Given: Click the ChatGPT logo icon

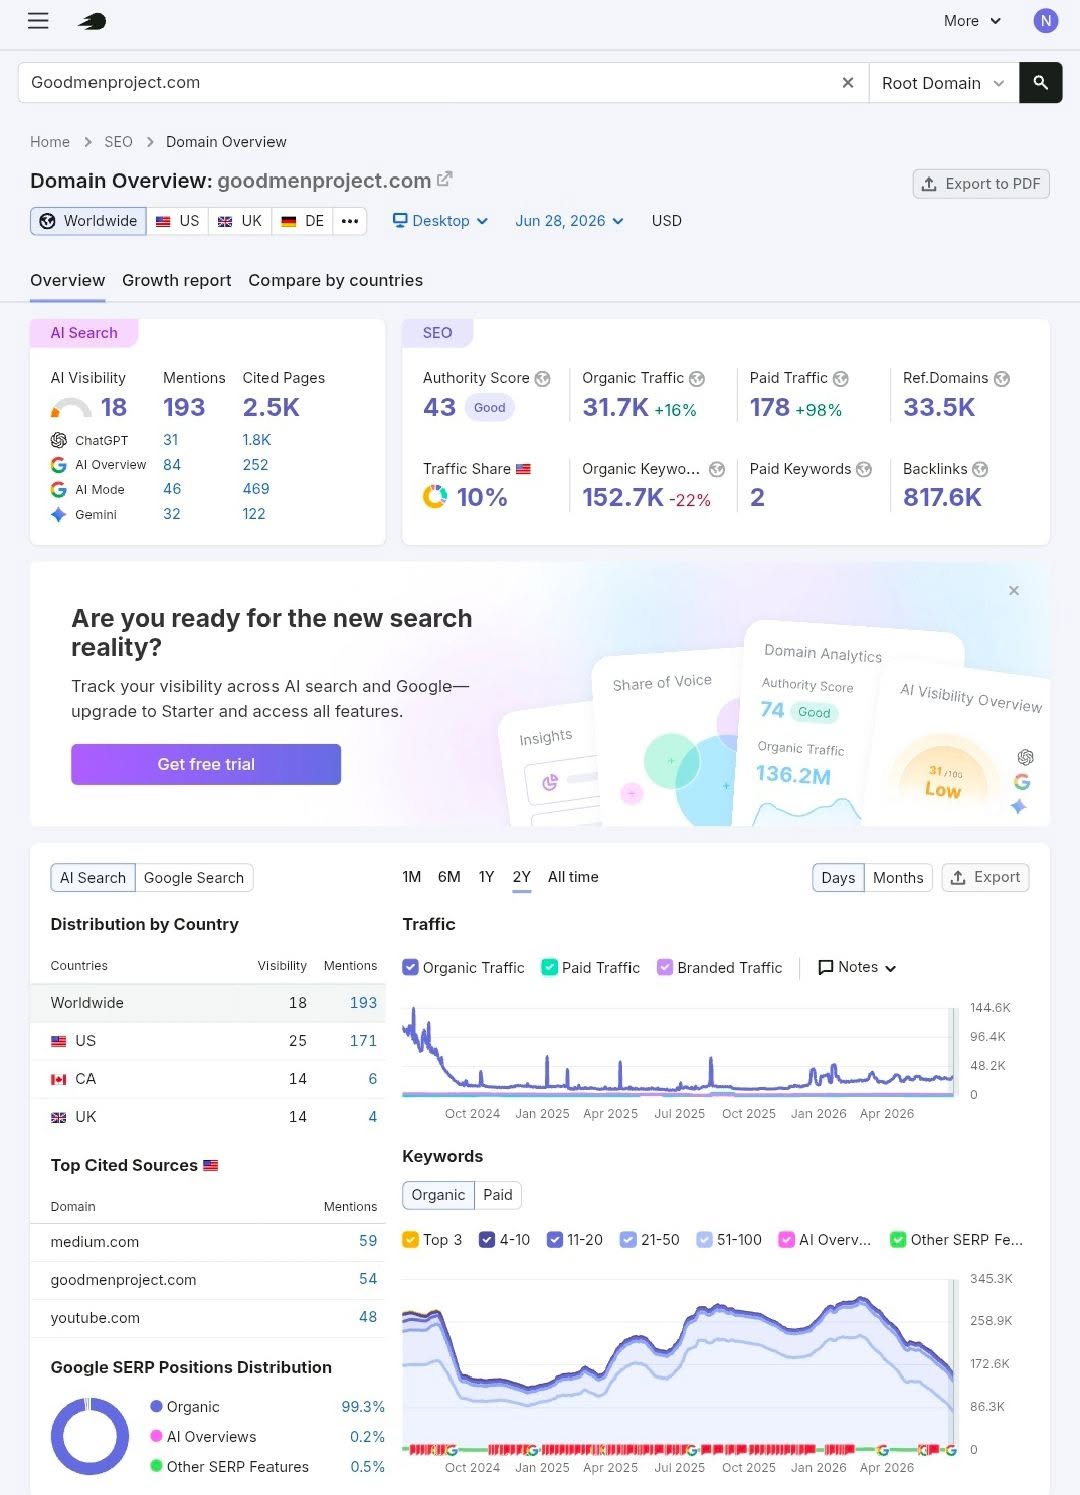Looking at the screenshot, I should [x=59, y=440].
